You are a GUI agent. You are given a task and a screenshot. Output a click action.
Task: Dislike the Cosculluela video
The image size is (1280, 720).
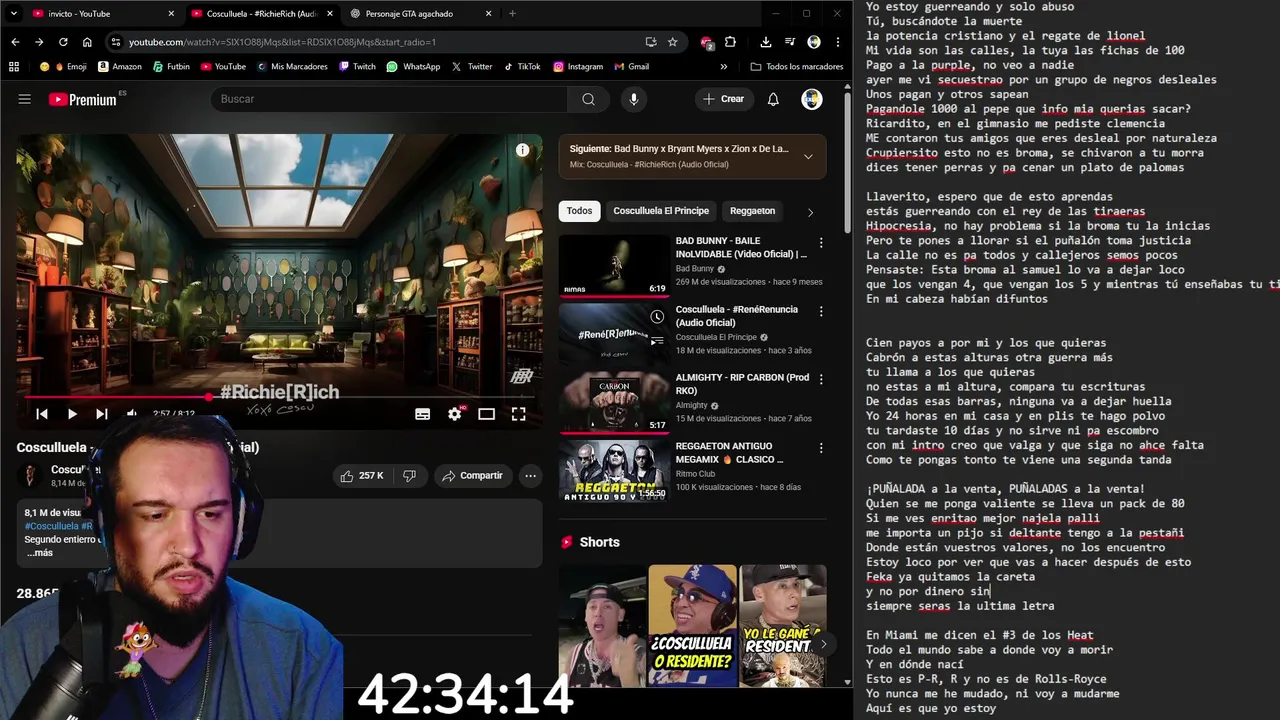click(x=409, y=476)
